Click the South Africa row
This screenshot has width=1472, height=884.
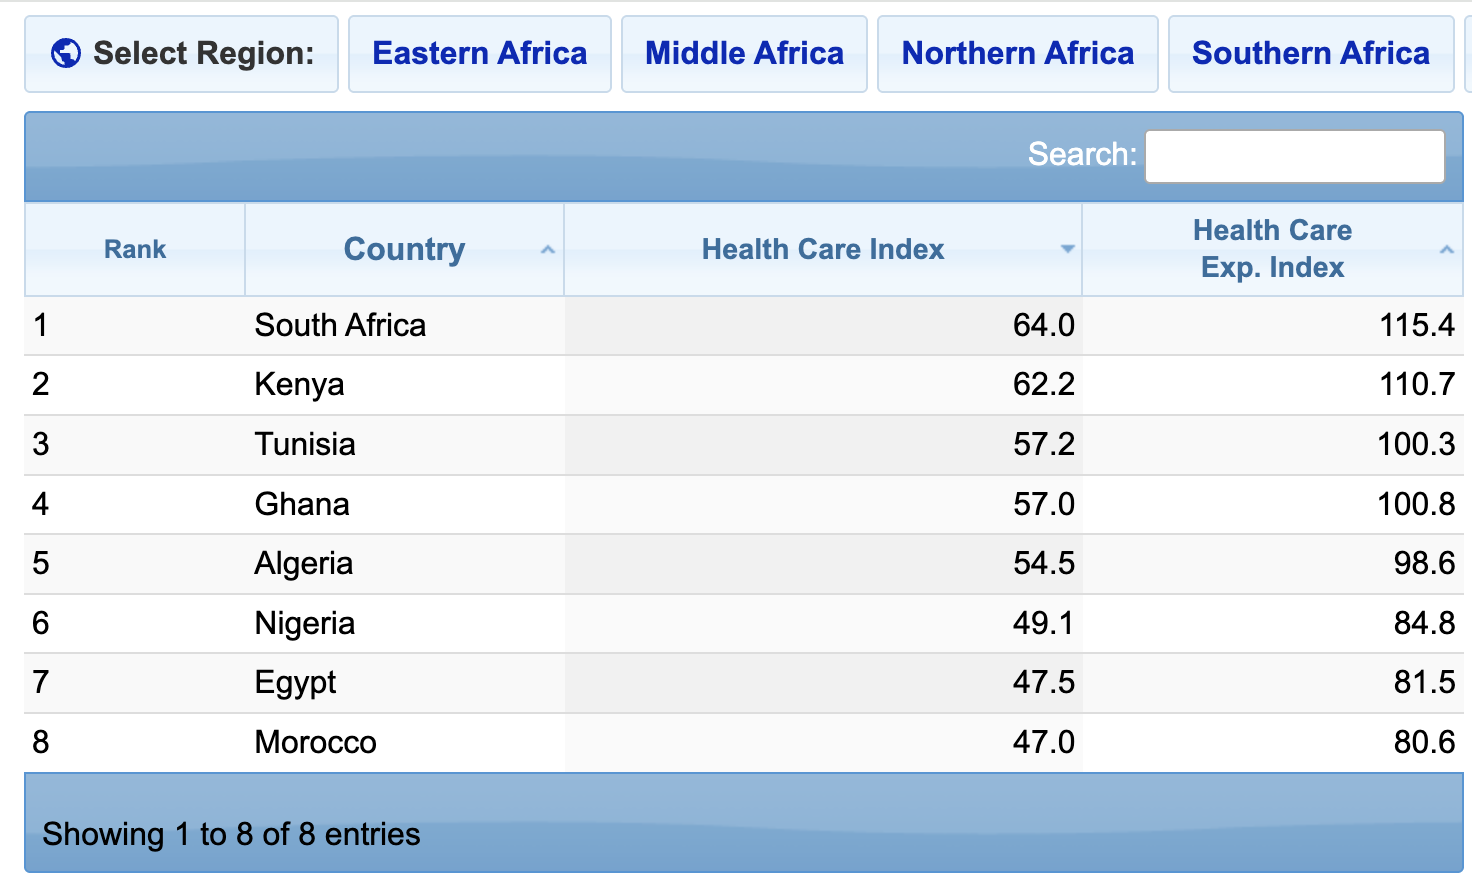click(x=744, y=325)
